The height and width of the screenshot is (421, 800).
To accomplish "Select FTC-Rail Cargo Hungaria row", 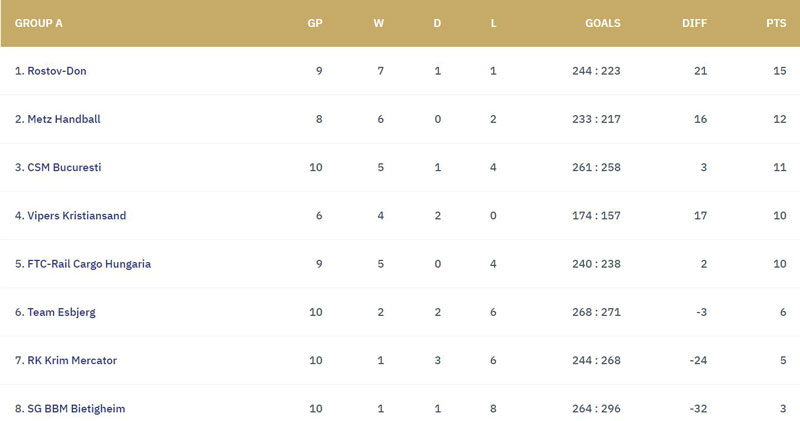I will coord(400,264).
